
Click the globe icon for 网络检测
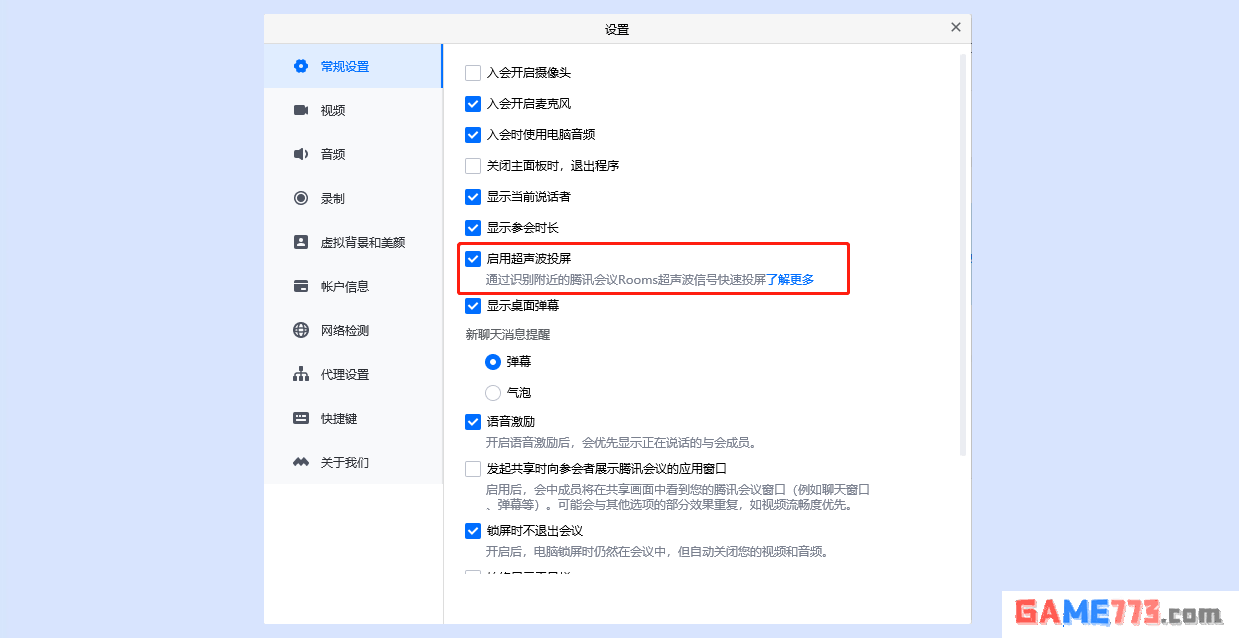pos(300,330)
